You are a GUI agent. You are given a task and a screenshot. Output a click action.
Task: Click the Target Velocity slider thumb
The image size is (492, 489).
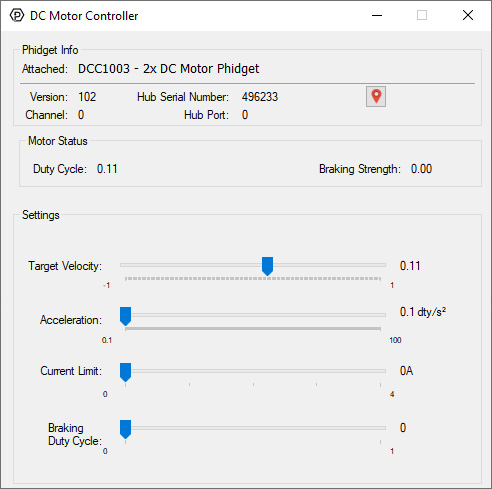(x=267, y=266)
